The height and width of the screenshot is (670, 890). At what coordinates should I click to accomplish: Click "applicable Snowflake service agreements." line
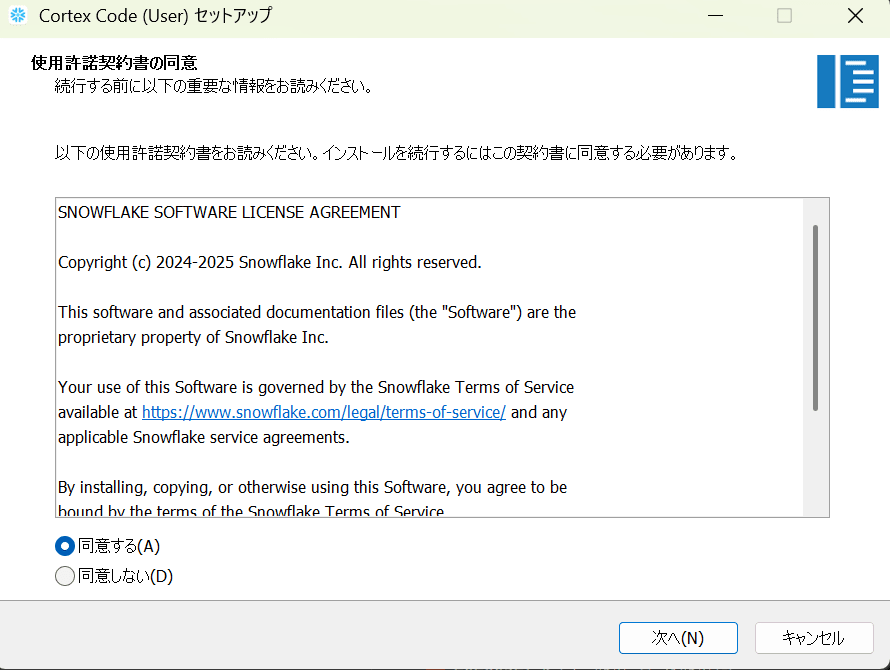[x=204, y=437]
